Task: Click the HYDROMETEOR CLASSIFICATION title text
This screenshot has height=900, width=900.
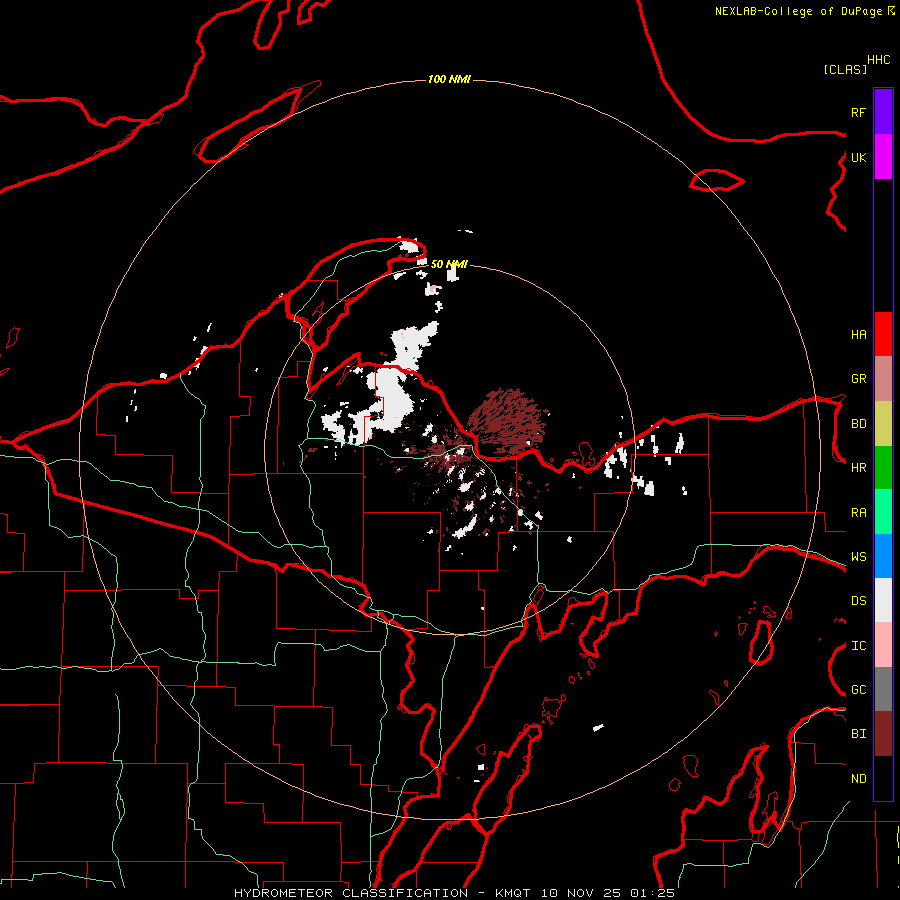Action: tap(351, 893)
